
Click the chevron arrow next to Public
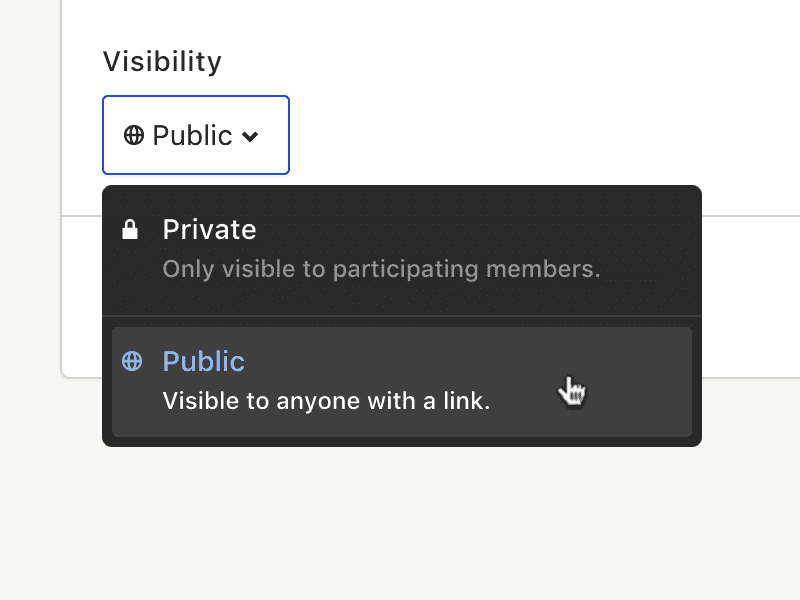tap(250, 136)
